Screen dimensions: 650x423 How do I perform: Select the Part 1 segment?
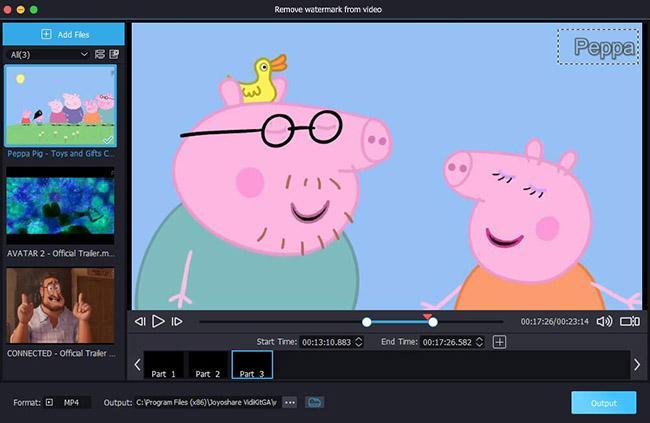(164, 365)
